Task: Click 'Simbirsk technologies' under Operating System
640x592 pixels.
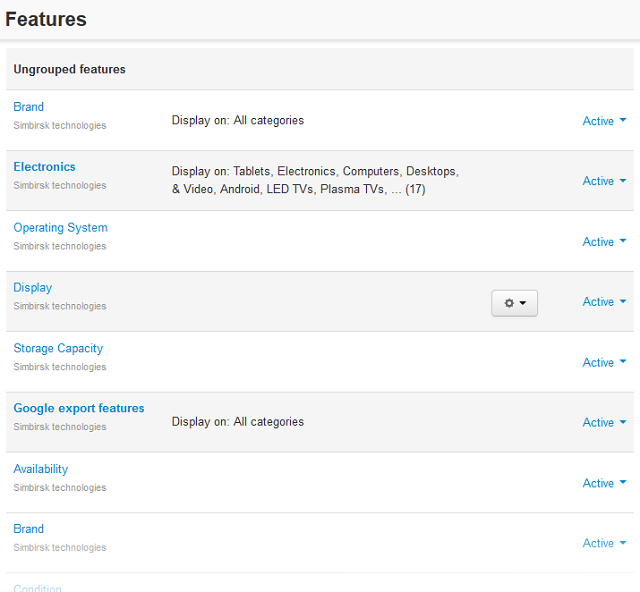Action: 60,246
